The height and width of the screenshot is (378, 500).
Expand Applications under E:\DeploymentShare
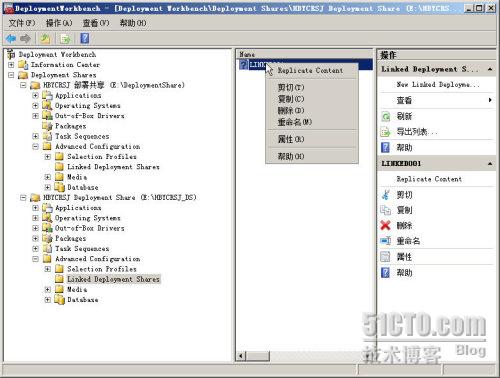[35, 95]
